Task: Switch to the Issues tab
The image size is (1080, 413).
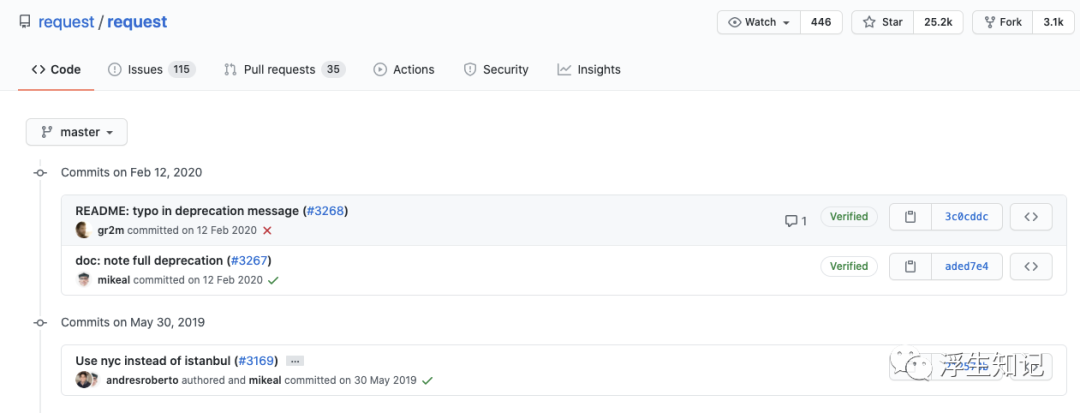Action: (x=151, y=69)
